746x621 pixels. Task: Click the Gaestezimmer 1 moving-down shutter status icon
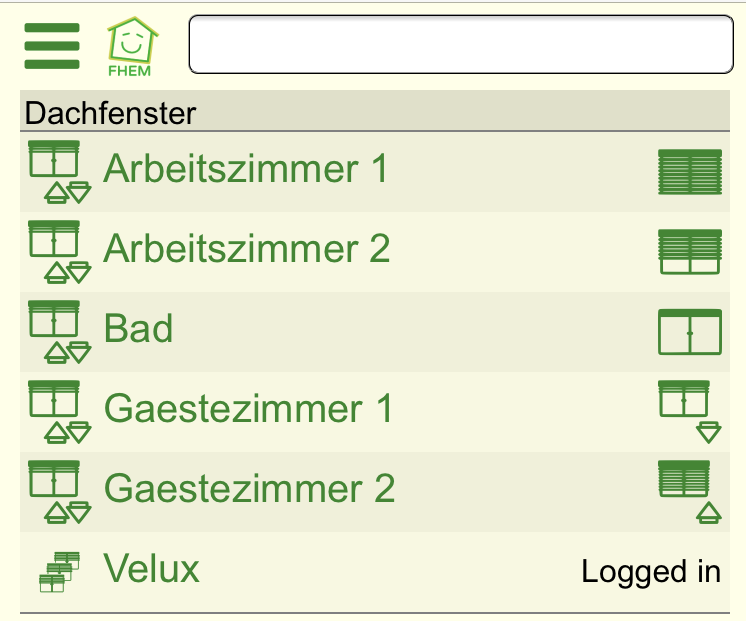pyautogui.click(x=690, y=412)
